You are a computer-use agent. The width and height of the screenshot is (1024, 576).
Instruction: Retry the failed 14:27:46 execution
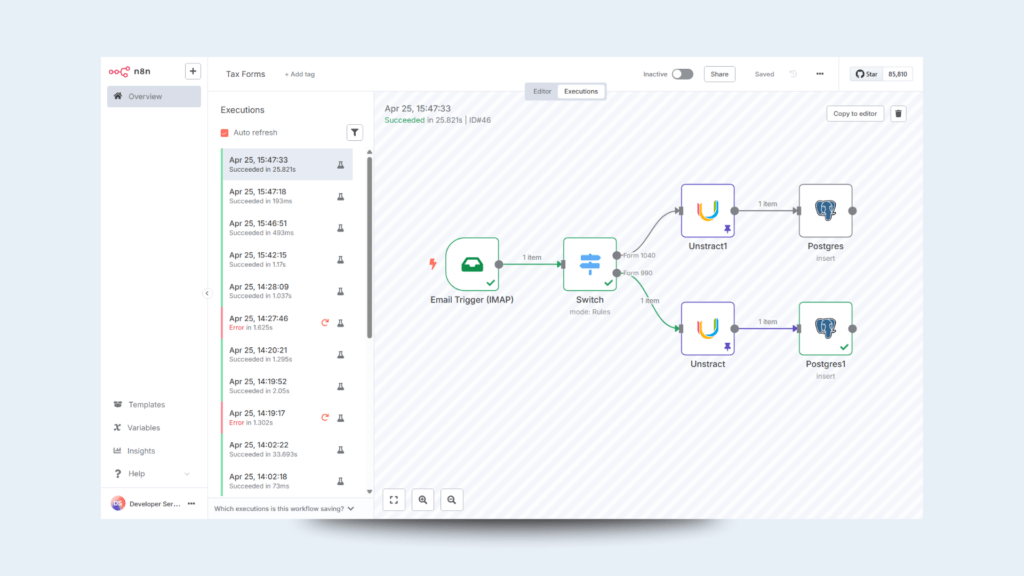pyautogui.click(x=325, y=323)
